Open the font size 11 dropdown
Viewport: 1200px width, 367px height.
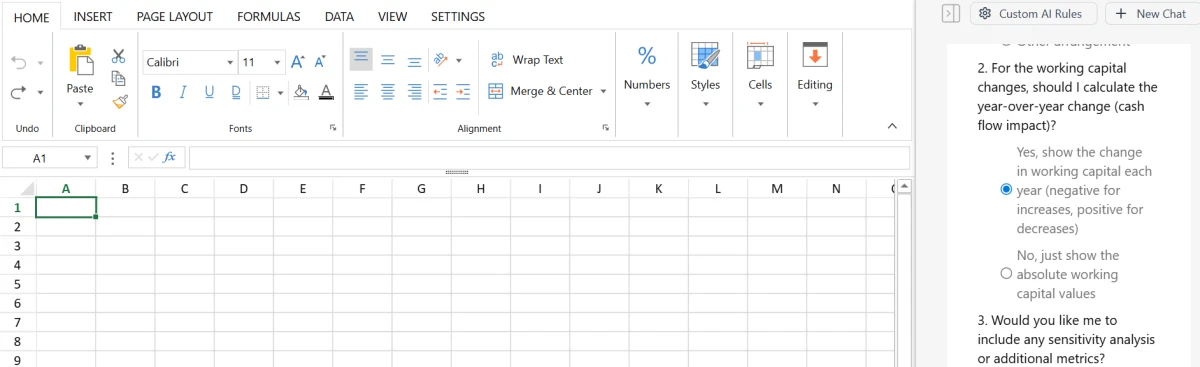click(x=277, y=62)
